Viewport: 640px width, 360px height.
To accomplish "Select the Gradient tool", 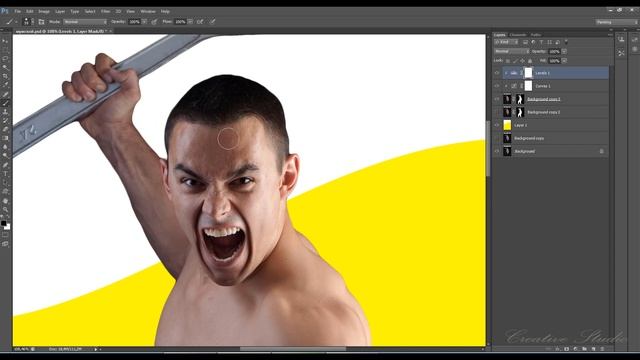I will pyautogui.click(x=5, y=138).
